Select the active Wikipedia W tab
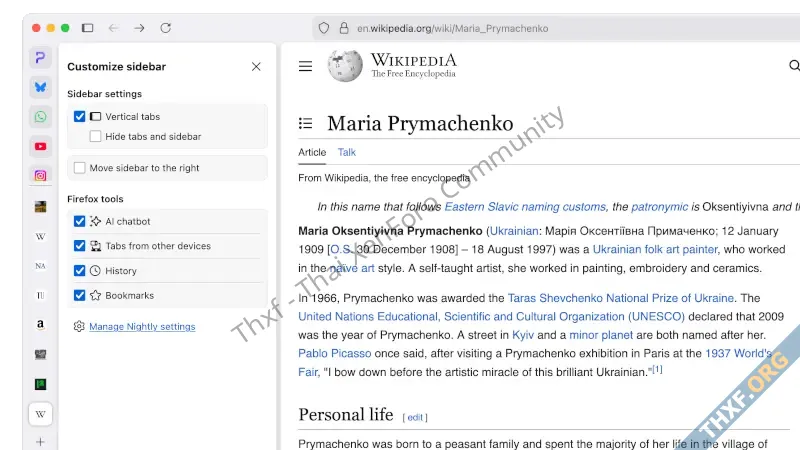 40,414
